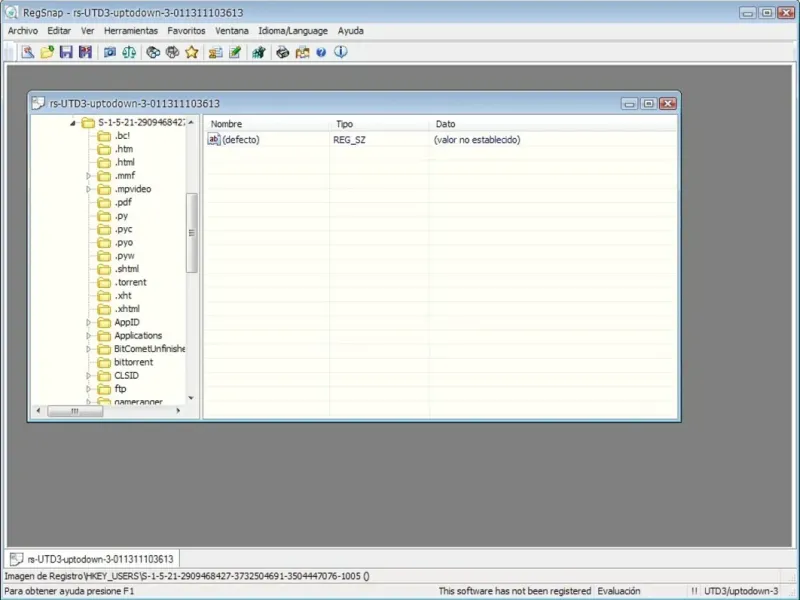Select the .torrent key folder
Image resolution: width=800 pixels, height=600 pixels.
tap(122, 282)
